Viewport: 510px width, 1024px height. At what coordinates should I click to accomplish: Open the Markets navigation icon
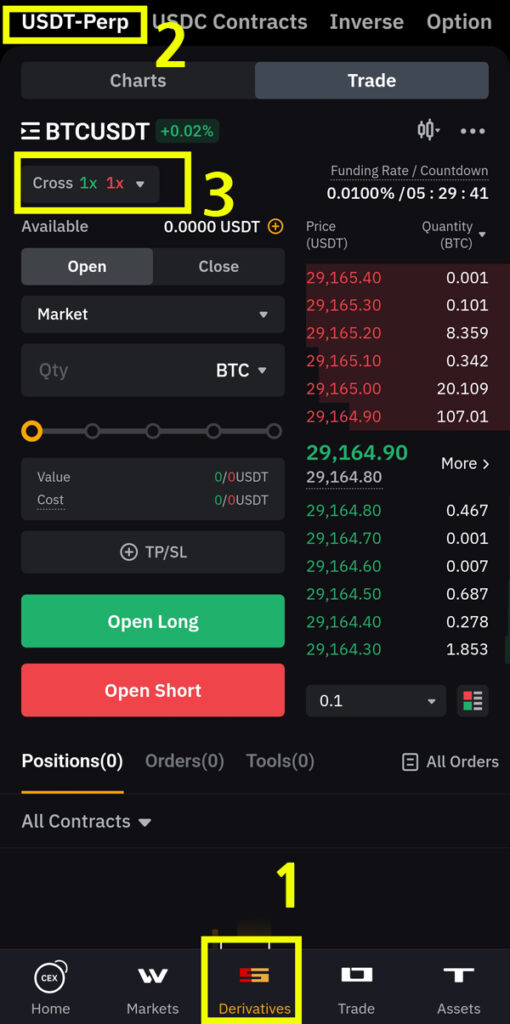click(153, 976)
